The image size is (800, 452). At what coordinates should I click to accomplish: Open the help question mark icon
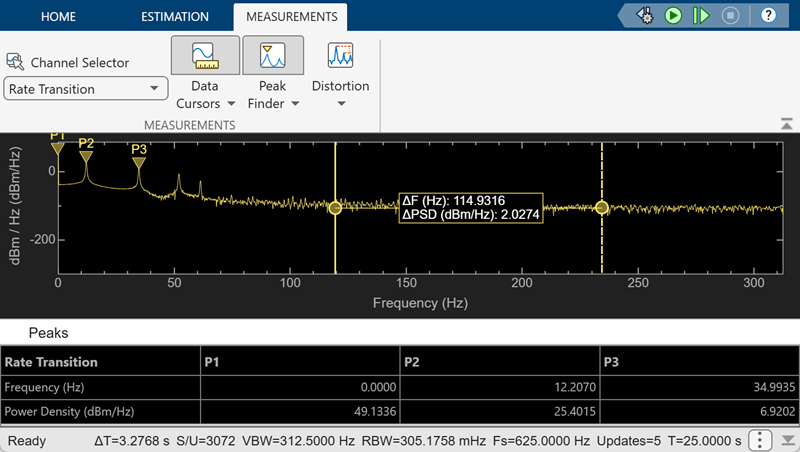[768, 15]
